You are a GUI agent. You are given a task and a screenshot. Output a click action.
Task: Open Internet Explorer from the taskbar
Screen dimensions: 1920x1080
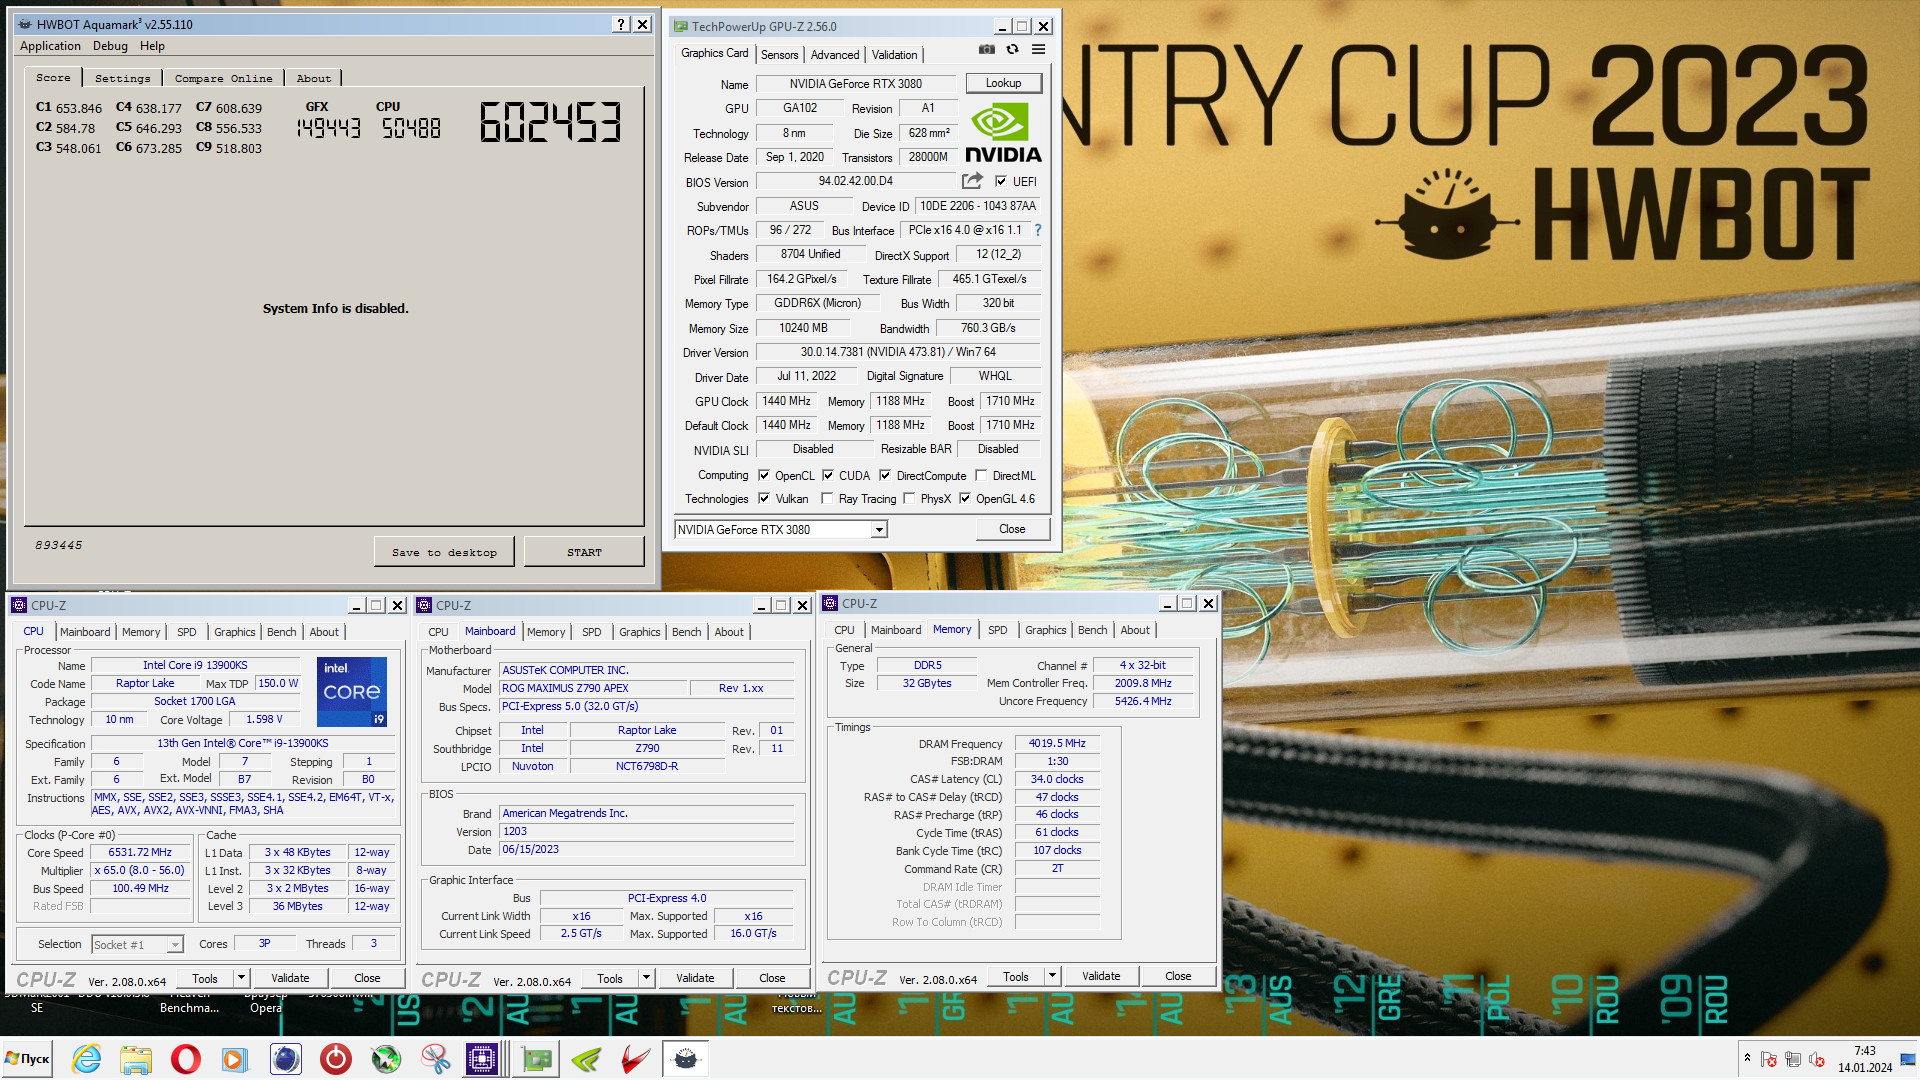87,1058
